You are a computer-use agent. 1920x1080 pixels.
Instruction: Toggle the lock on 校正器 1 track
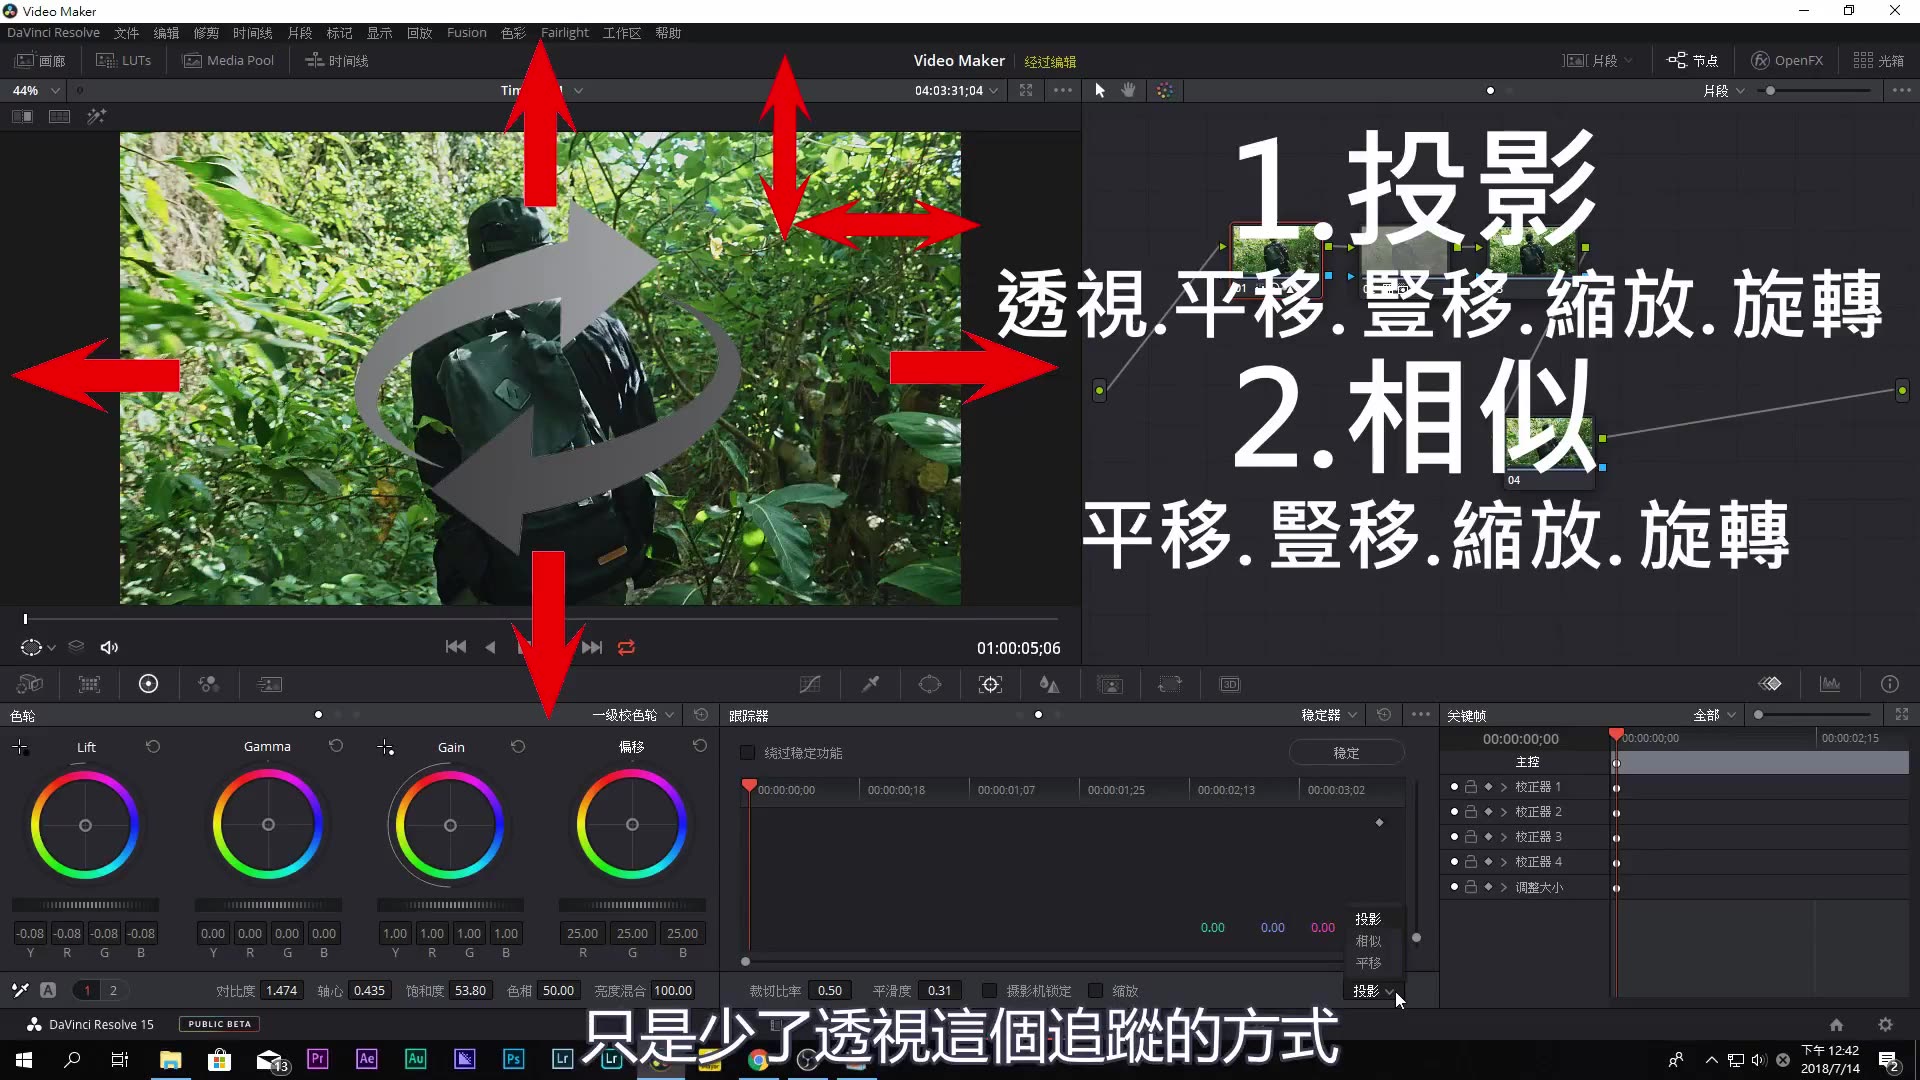click(x=1470, y=787)
